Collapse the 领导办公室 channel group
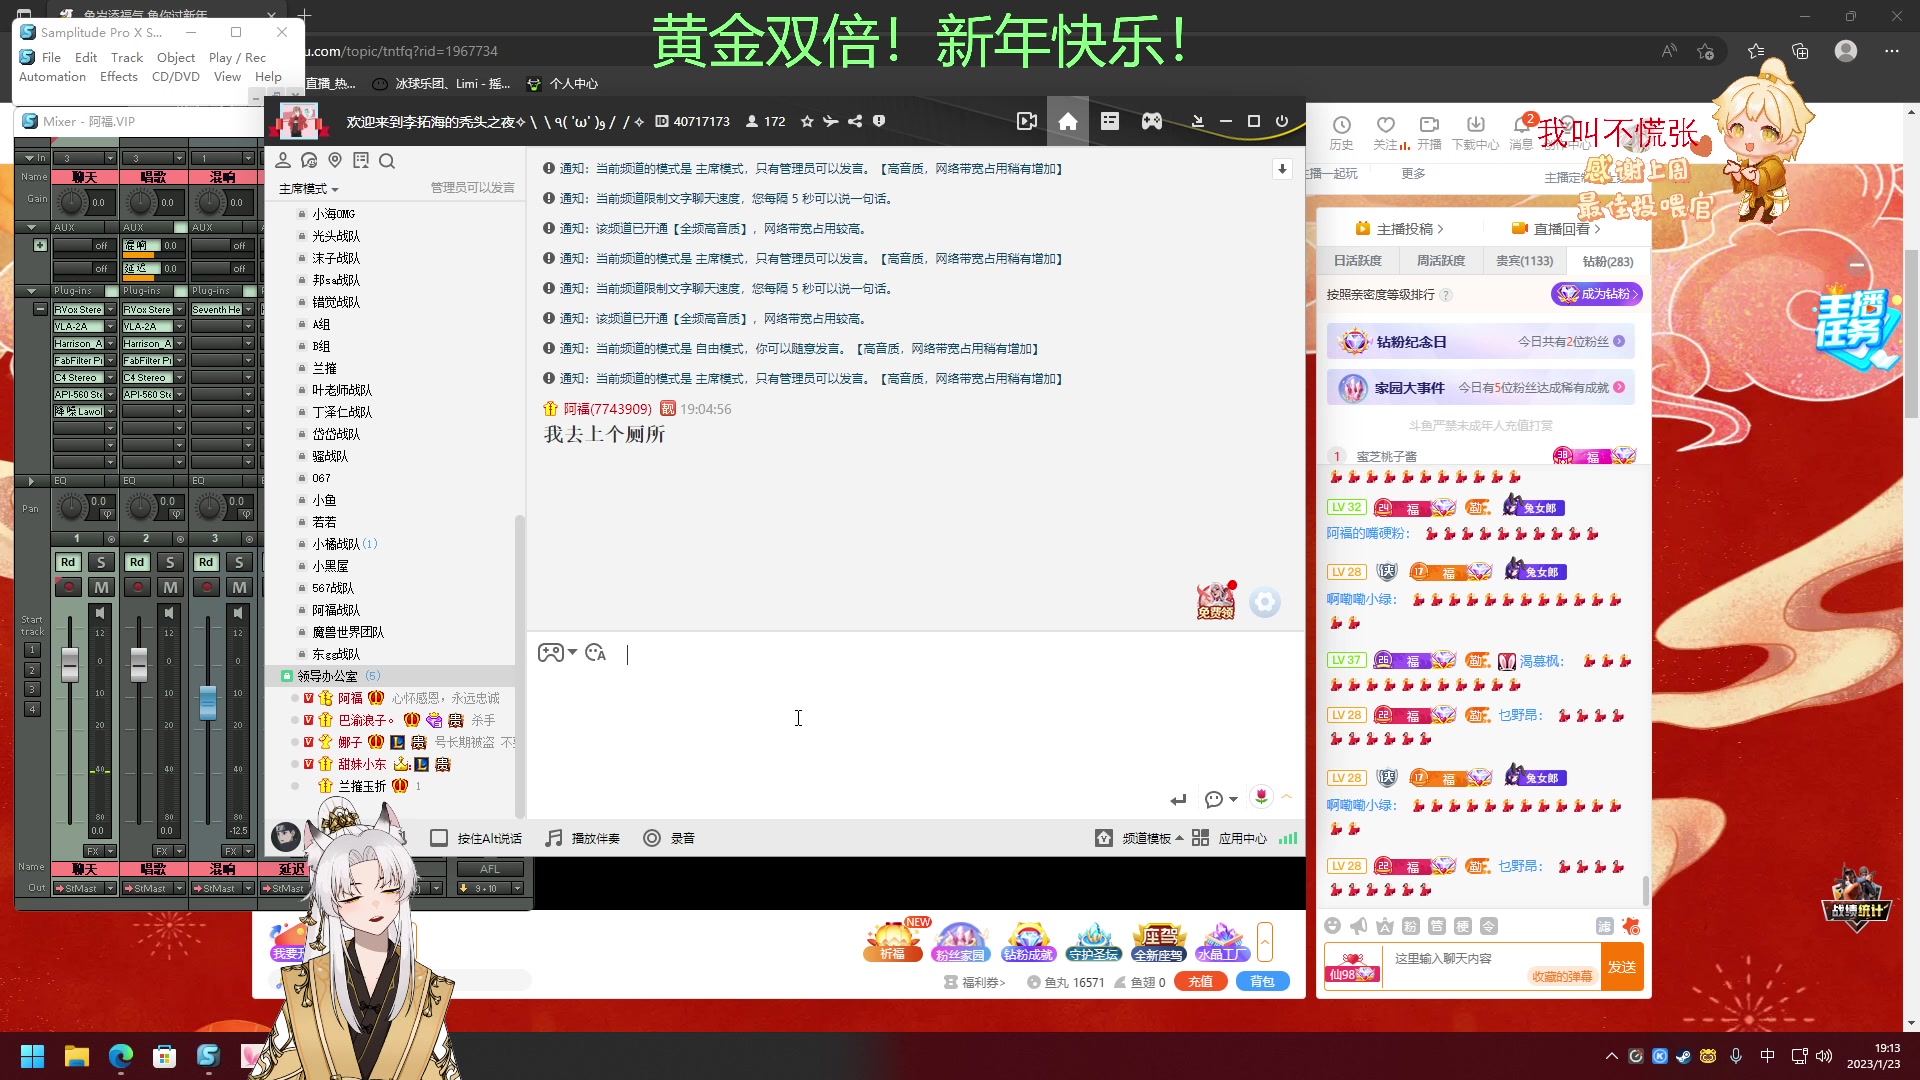 [287, 676]
